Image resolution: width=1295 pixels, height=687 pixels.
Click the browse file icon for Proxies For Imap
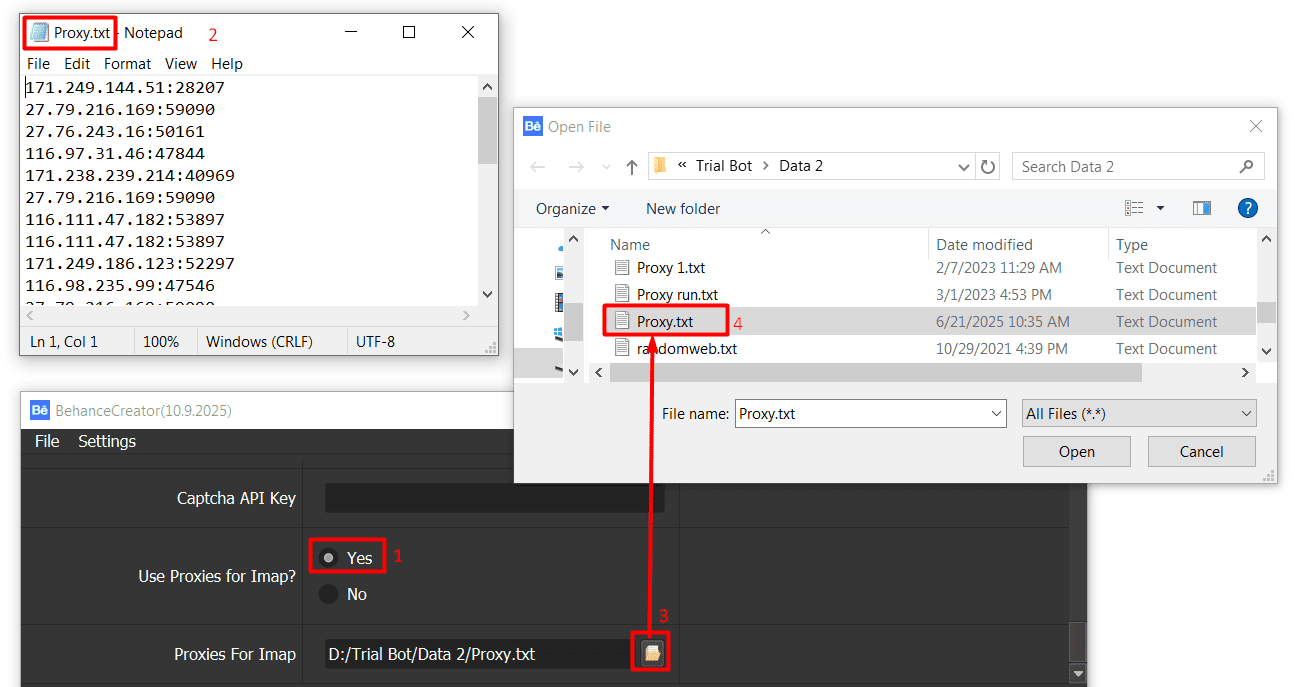click(652, 653)
